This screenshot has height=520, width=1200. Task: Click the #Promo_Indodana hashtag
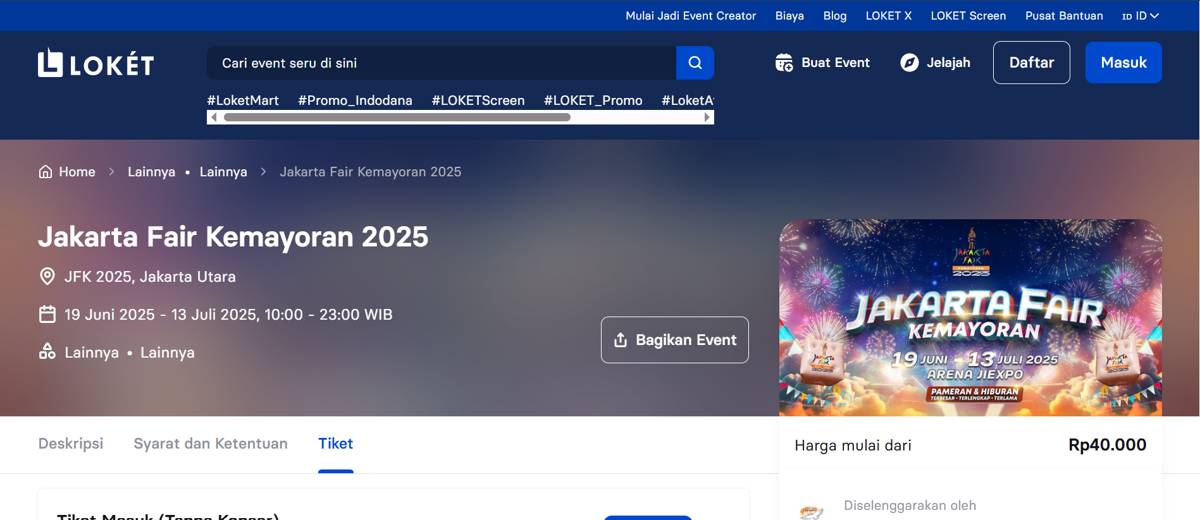pos(355,100)
